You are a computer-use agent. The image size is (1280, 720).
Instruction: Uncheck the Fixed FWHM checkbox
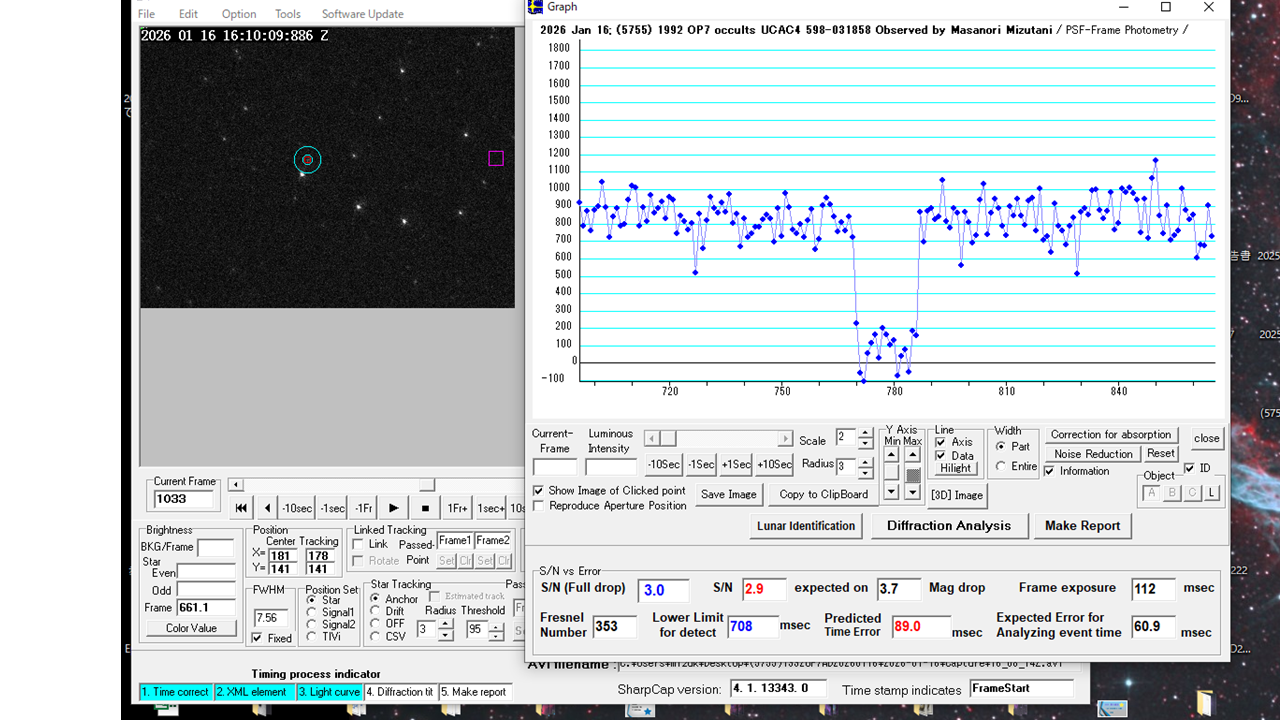(x=258, y=638)
